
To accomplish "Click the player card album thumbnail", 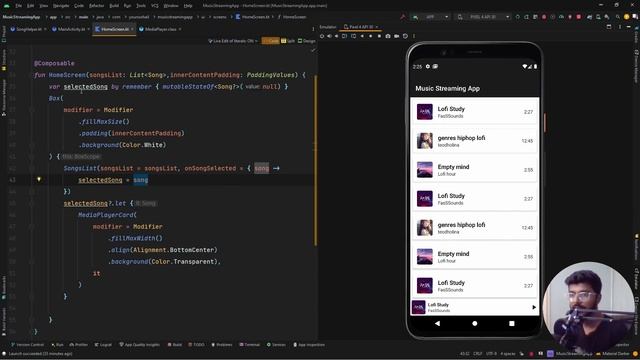I will [x=418, y=307].
